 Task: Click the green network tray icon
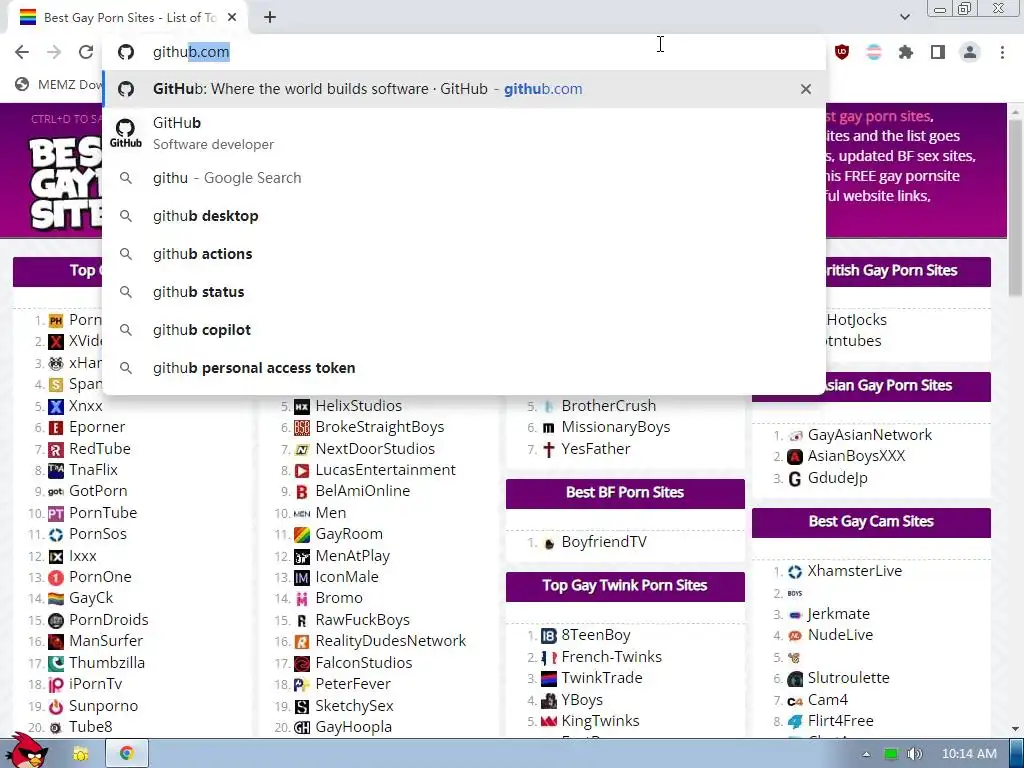890,754
